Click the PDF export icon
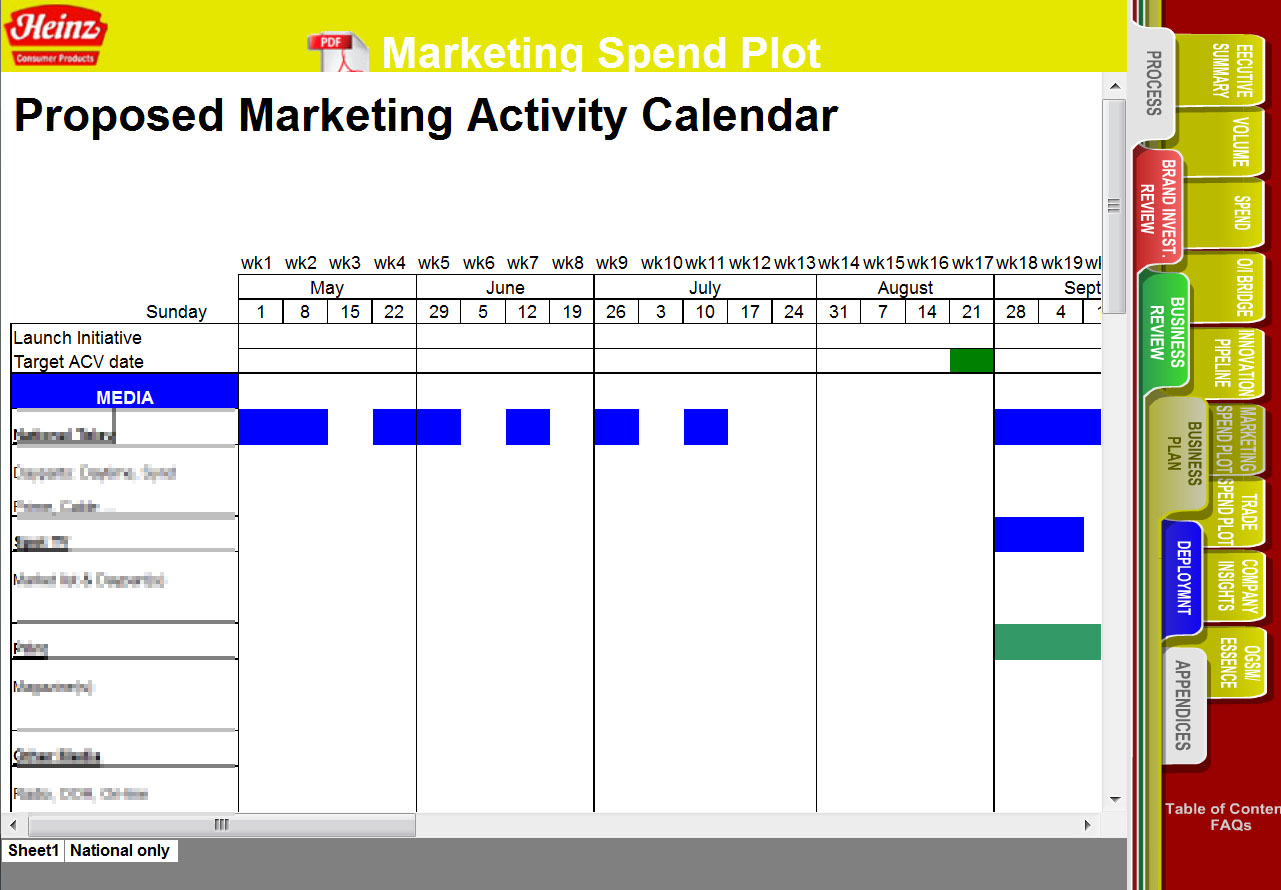This screenshot has height=890, width=1281. (337, 52)
